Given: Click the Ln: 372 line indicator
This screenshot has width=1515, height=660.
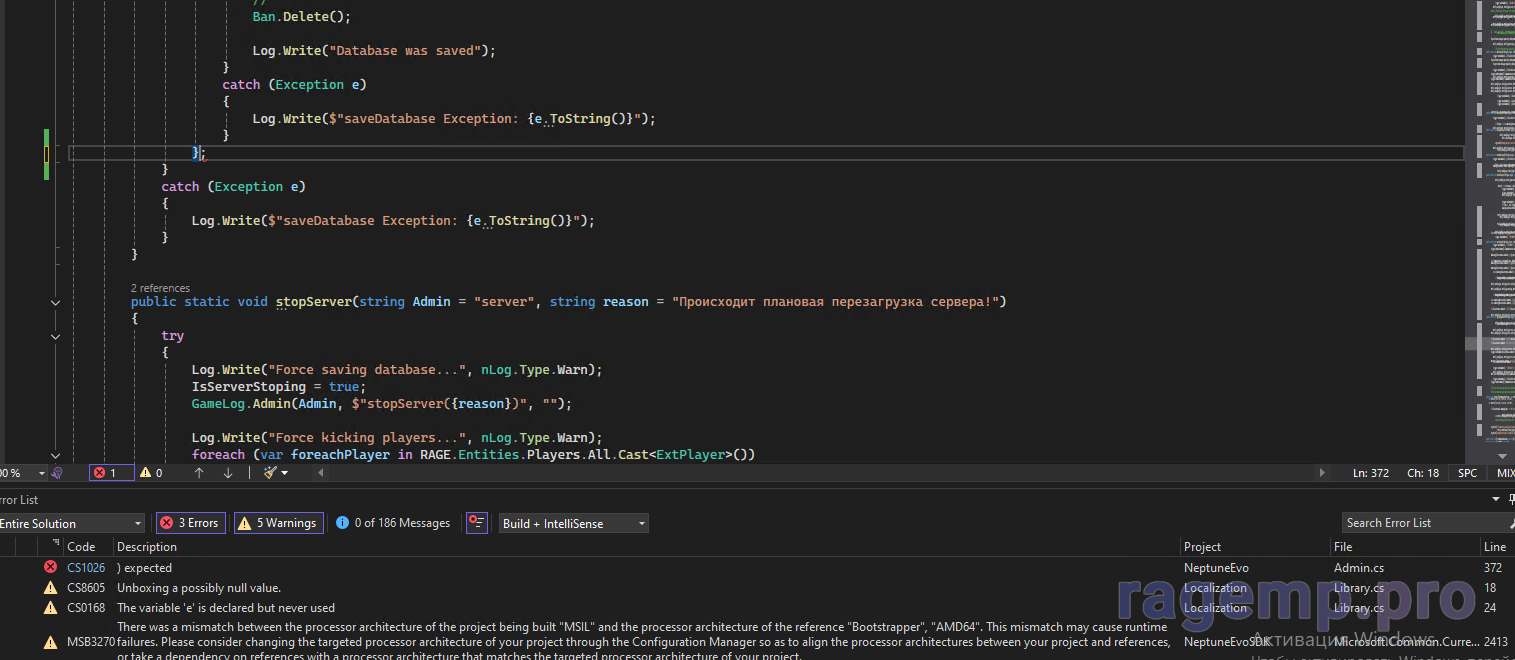Looking at the screenshot, I should pos(1370,473).
